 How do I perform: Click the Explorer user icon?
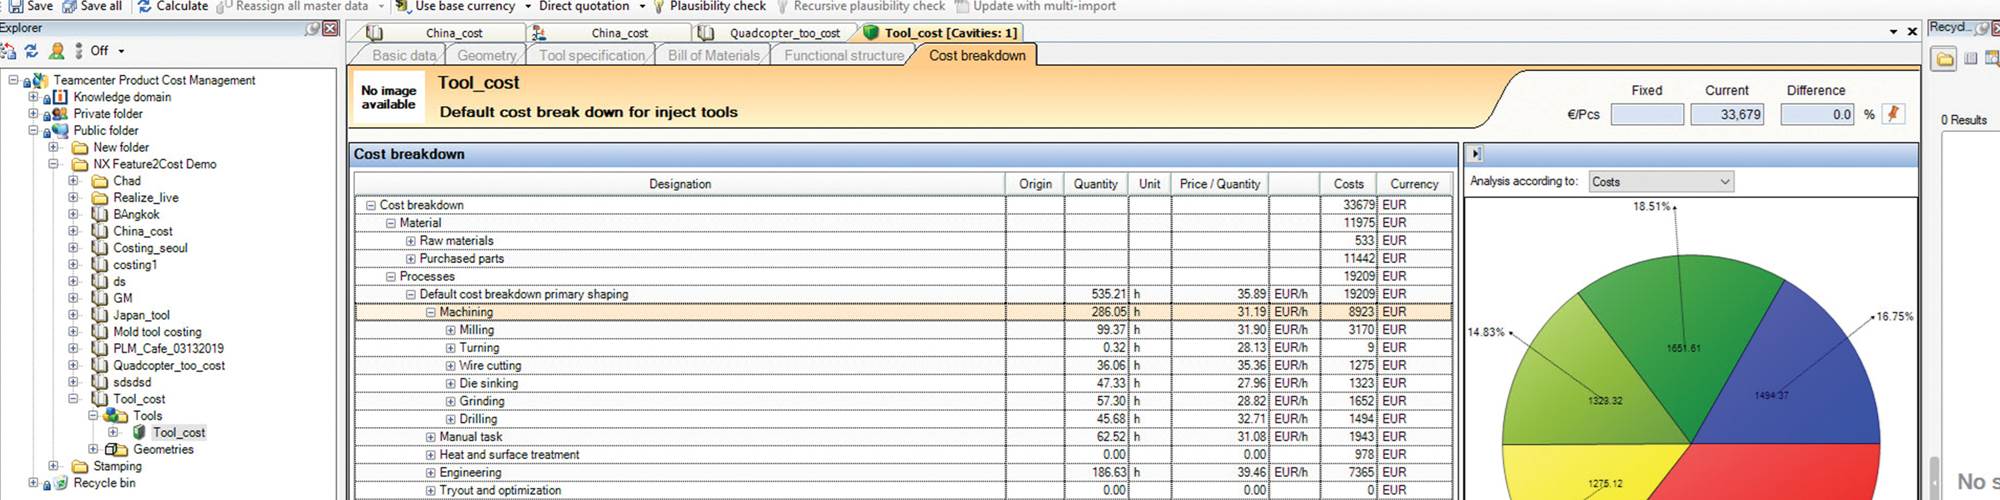pyautogui.click(x=57, y=51)
